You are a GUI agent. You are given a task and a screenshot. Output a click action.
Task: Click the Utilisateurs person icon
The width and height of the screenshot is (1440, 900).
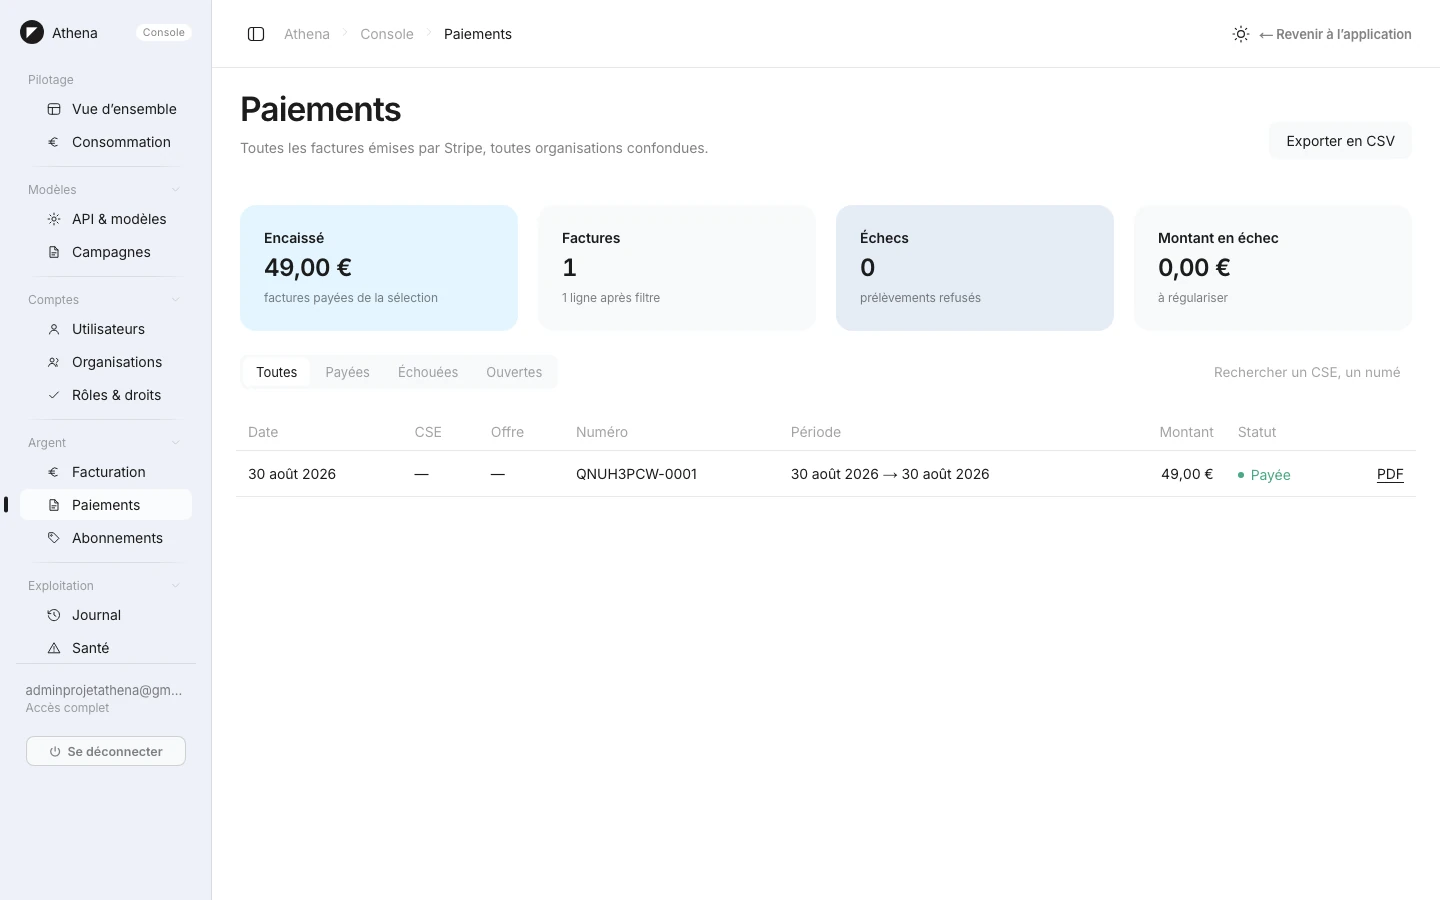coord(54,329)
